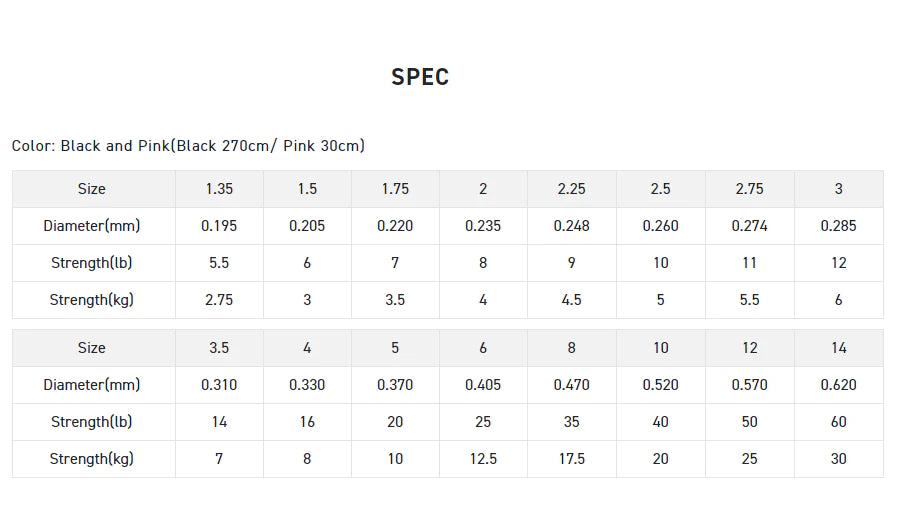Select the 4.5 kg strength cell

pyautogui.click(x=571, y=300)
